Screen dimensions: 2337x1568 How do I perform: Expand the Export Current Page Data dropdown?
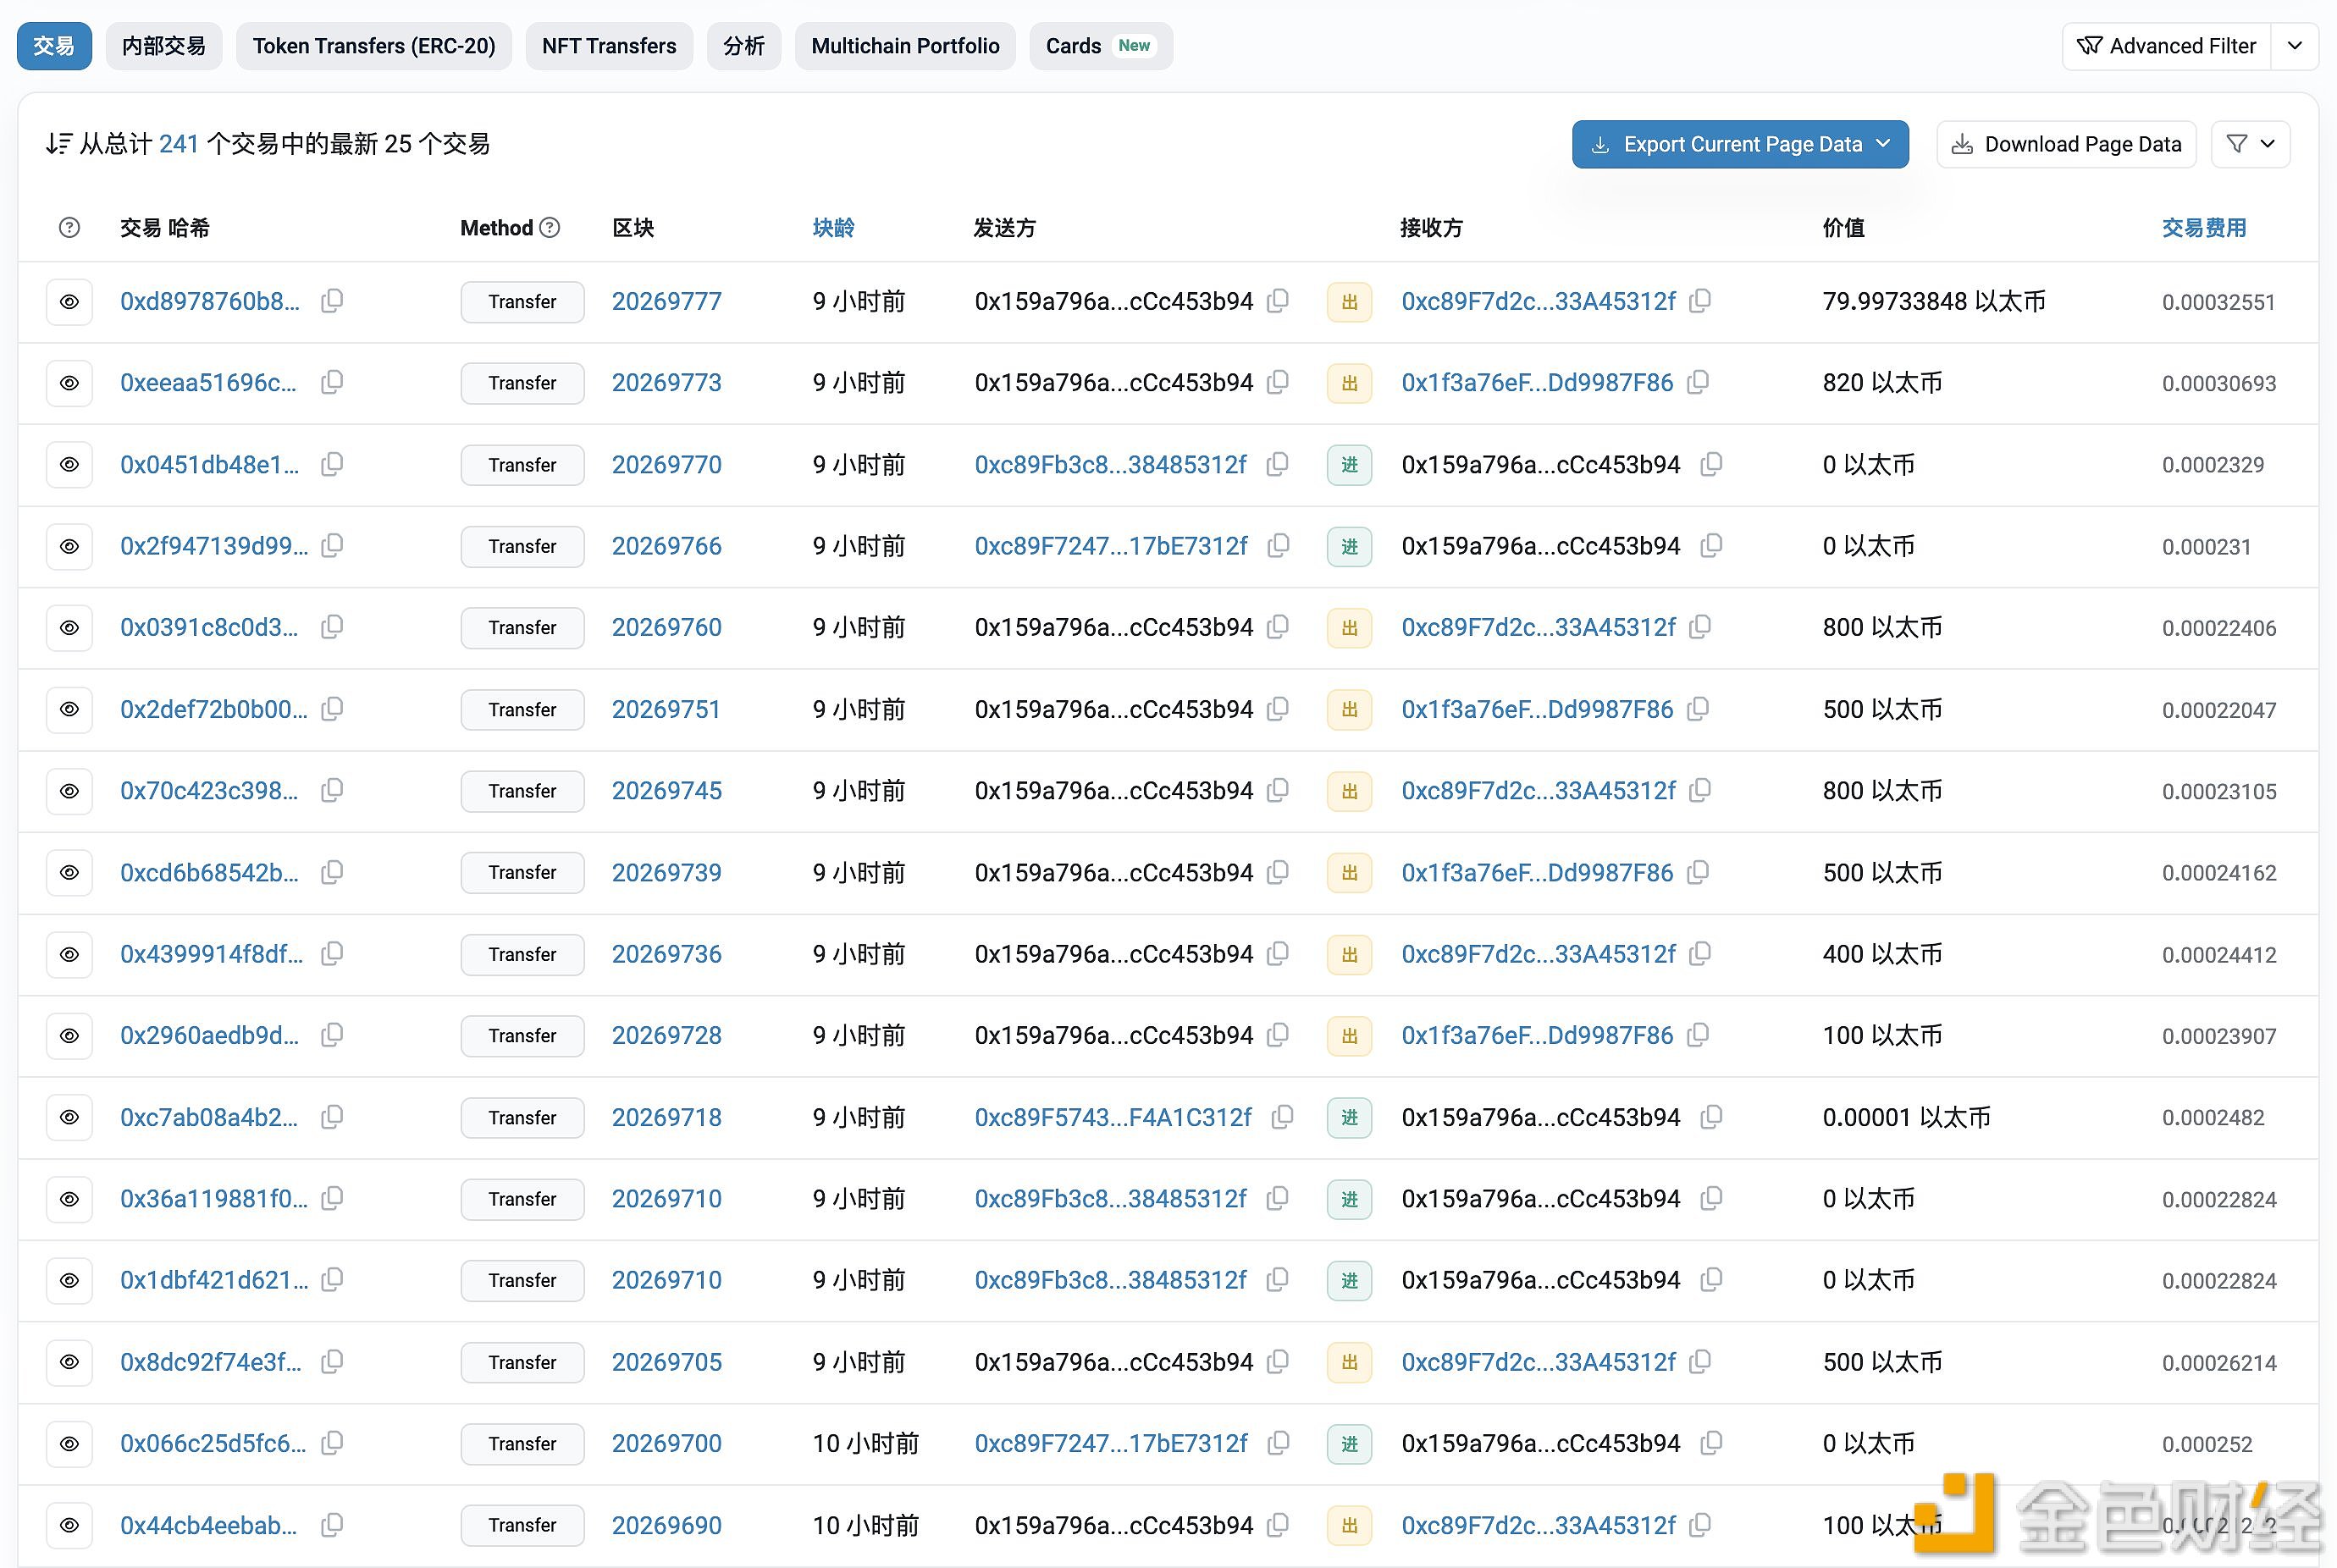(x=1886, y=143)
